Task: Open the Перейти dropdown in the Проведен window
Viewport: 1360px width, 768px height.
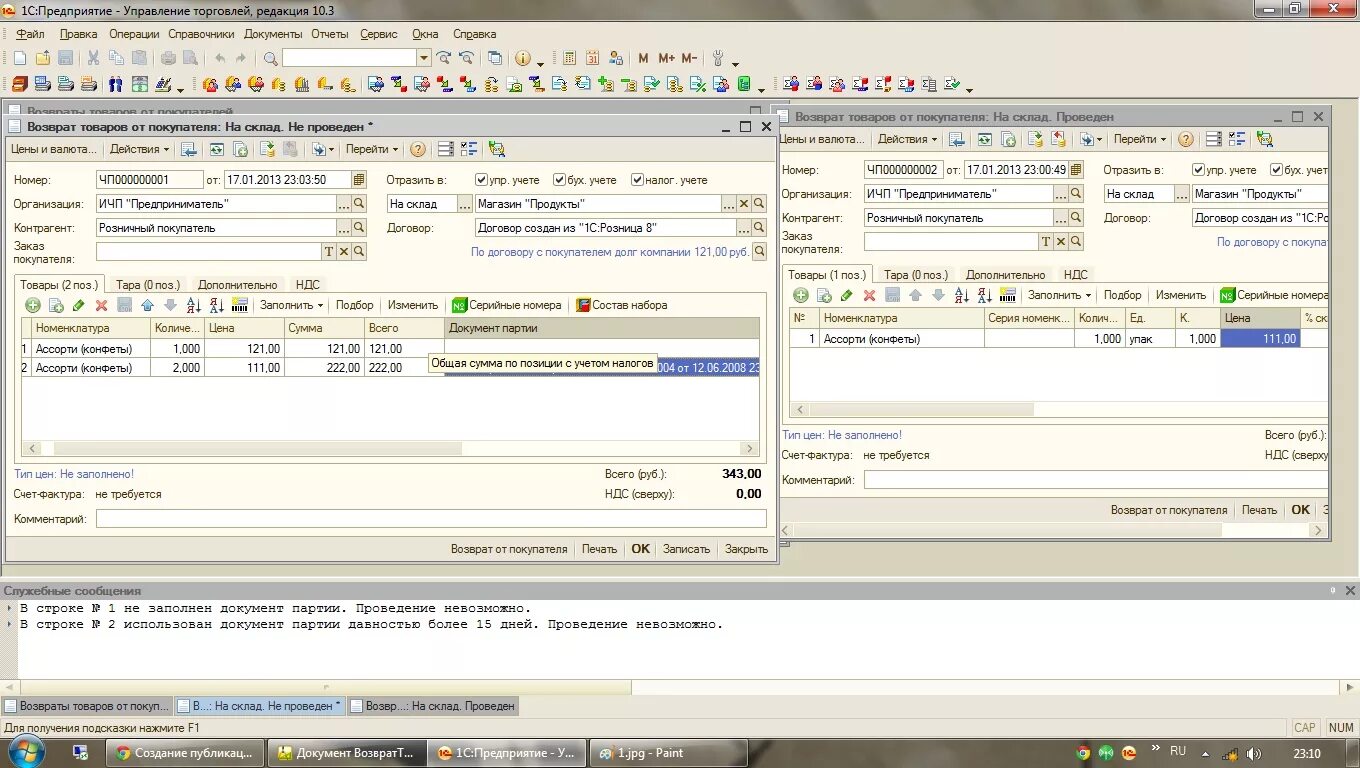Action: click(x=1140, y=139)
